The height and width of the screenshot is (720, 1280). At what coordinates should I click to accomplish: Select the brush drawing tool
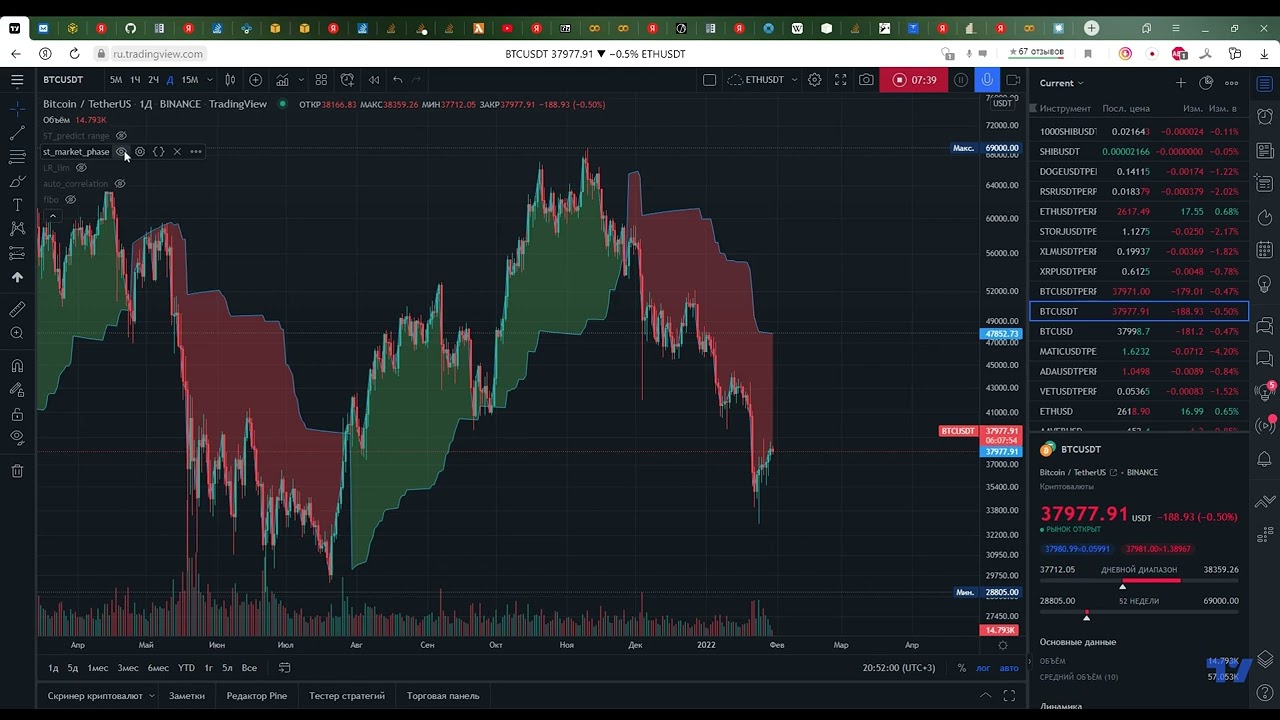coord(17,181)
